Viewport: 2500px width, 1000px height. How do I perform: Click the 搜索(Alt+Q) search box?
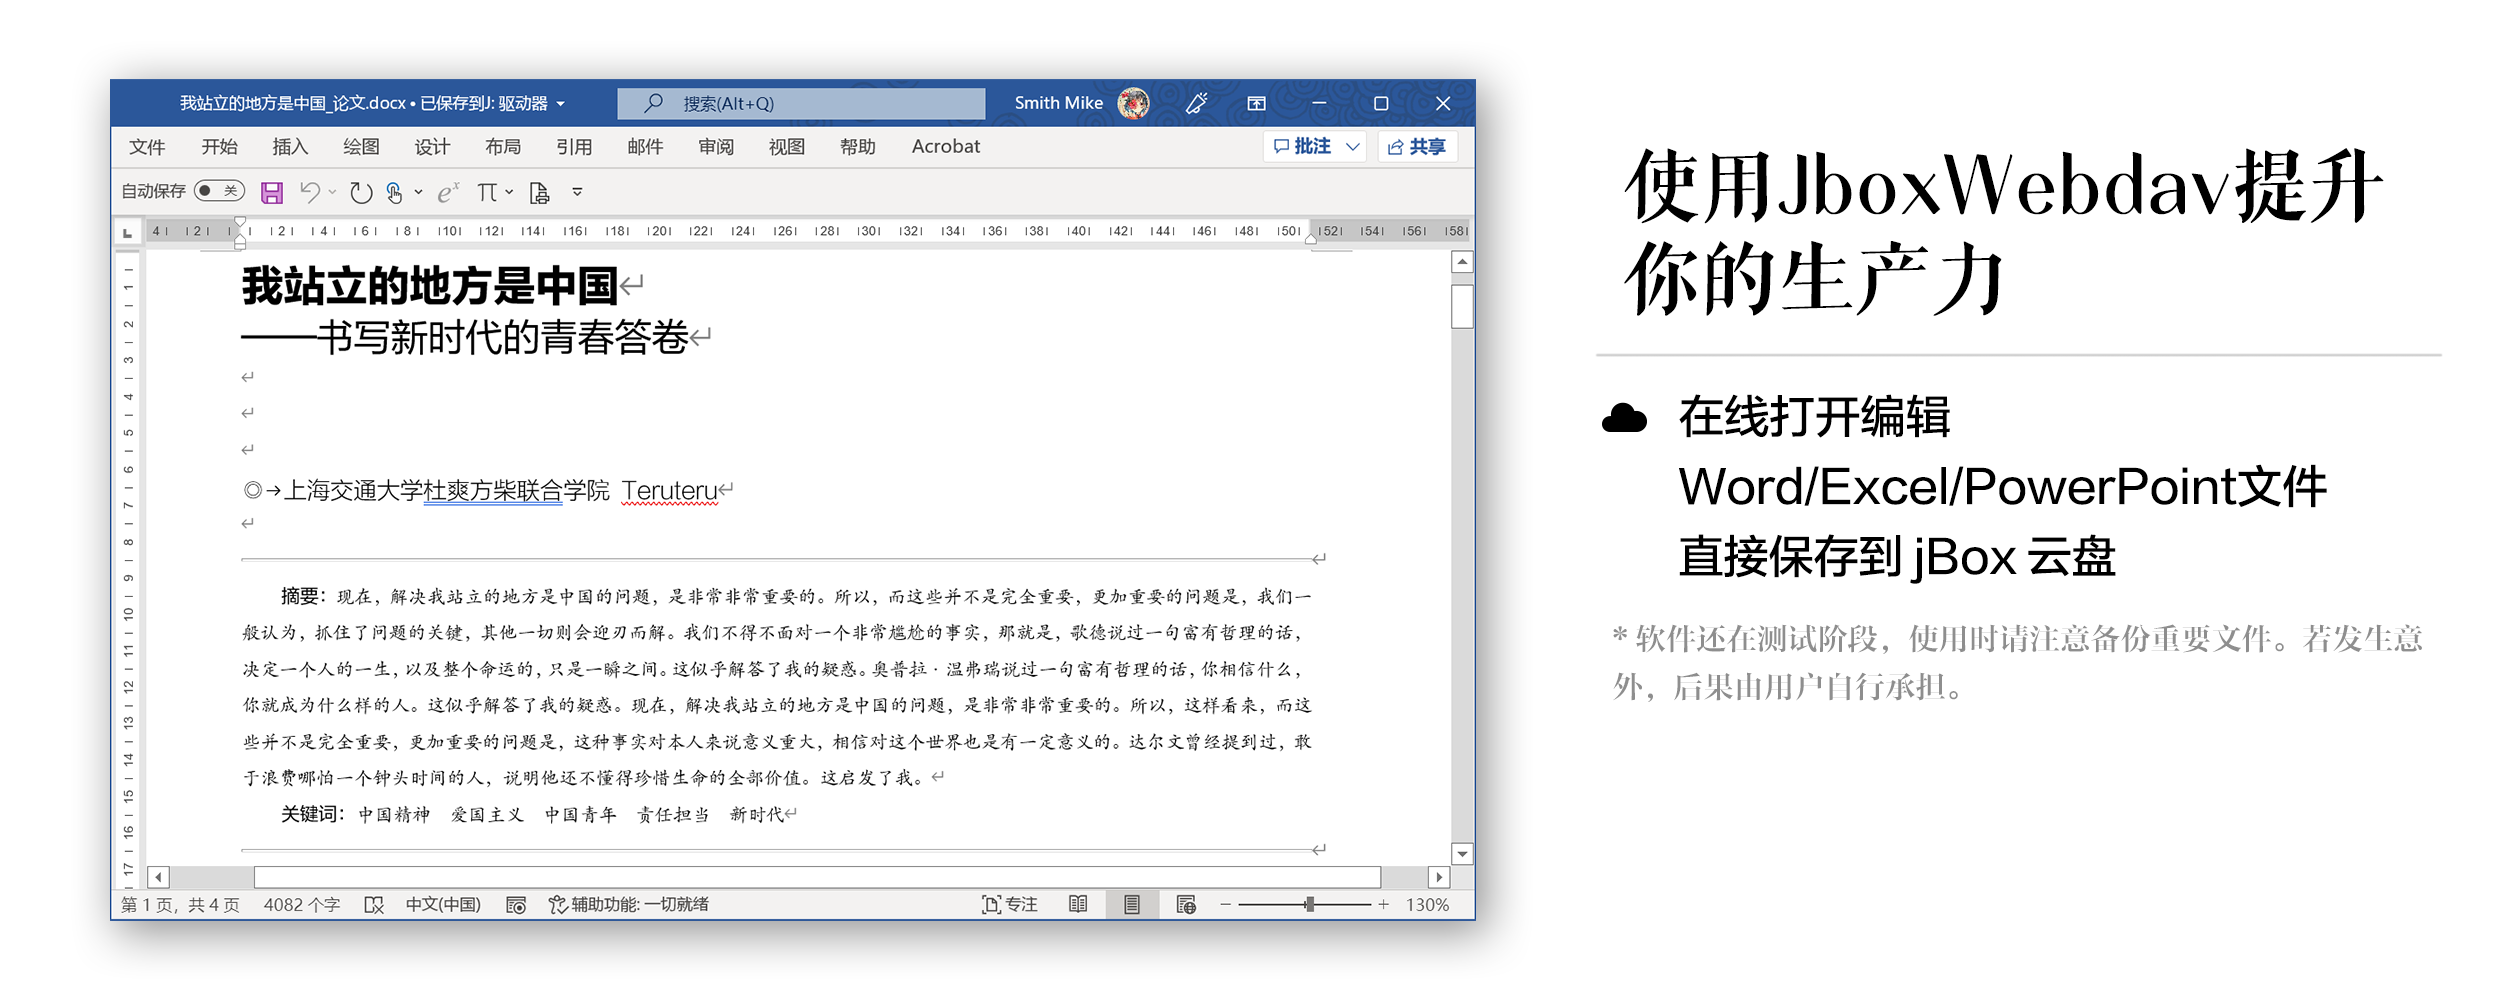[801, 103]
